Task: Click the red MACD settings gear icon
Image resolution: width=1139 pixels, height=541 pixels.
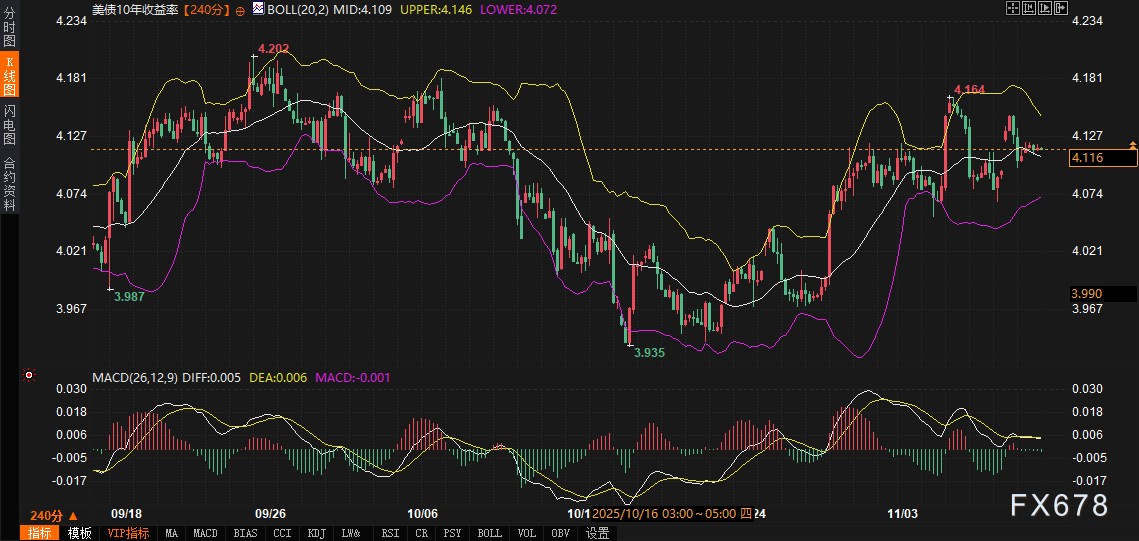Action: pos(29,376)
